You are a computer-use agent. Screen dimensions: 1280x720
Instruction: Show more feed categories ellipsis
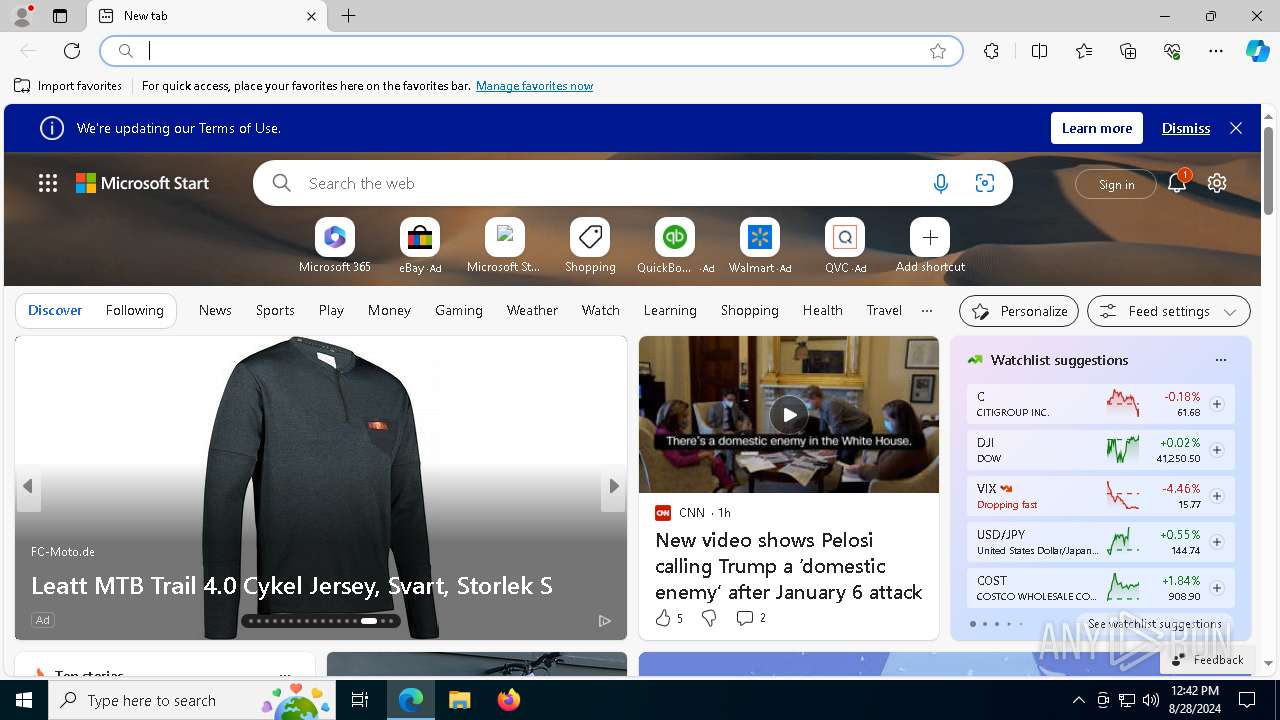tap(927, 311)
